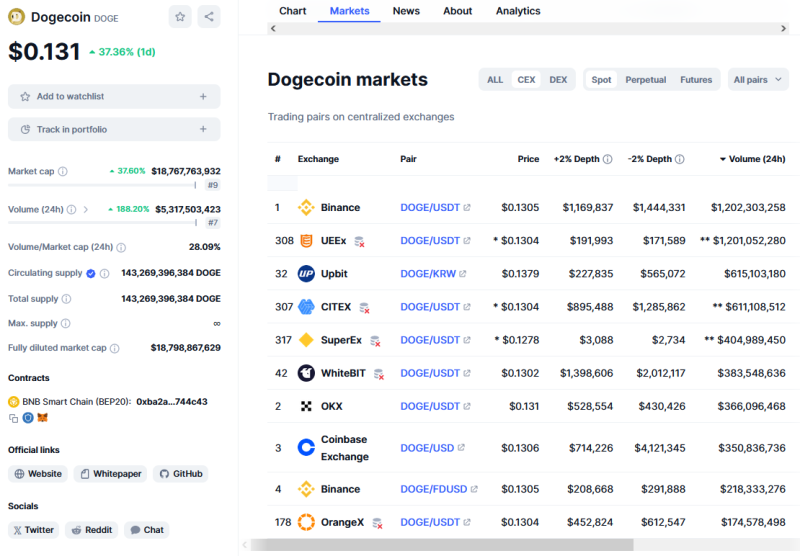Click the Upbit exchange logo

click(x=306, y=274)
